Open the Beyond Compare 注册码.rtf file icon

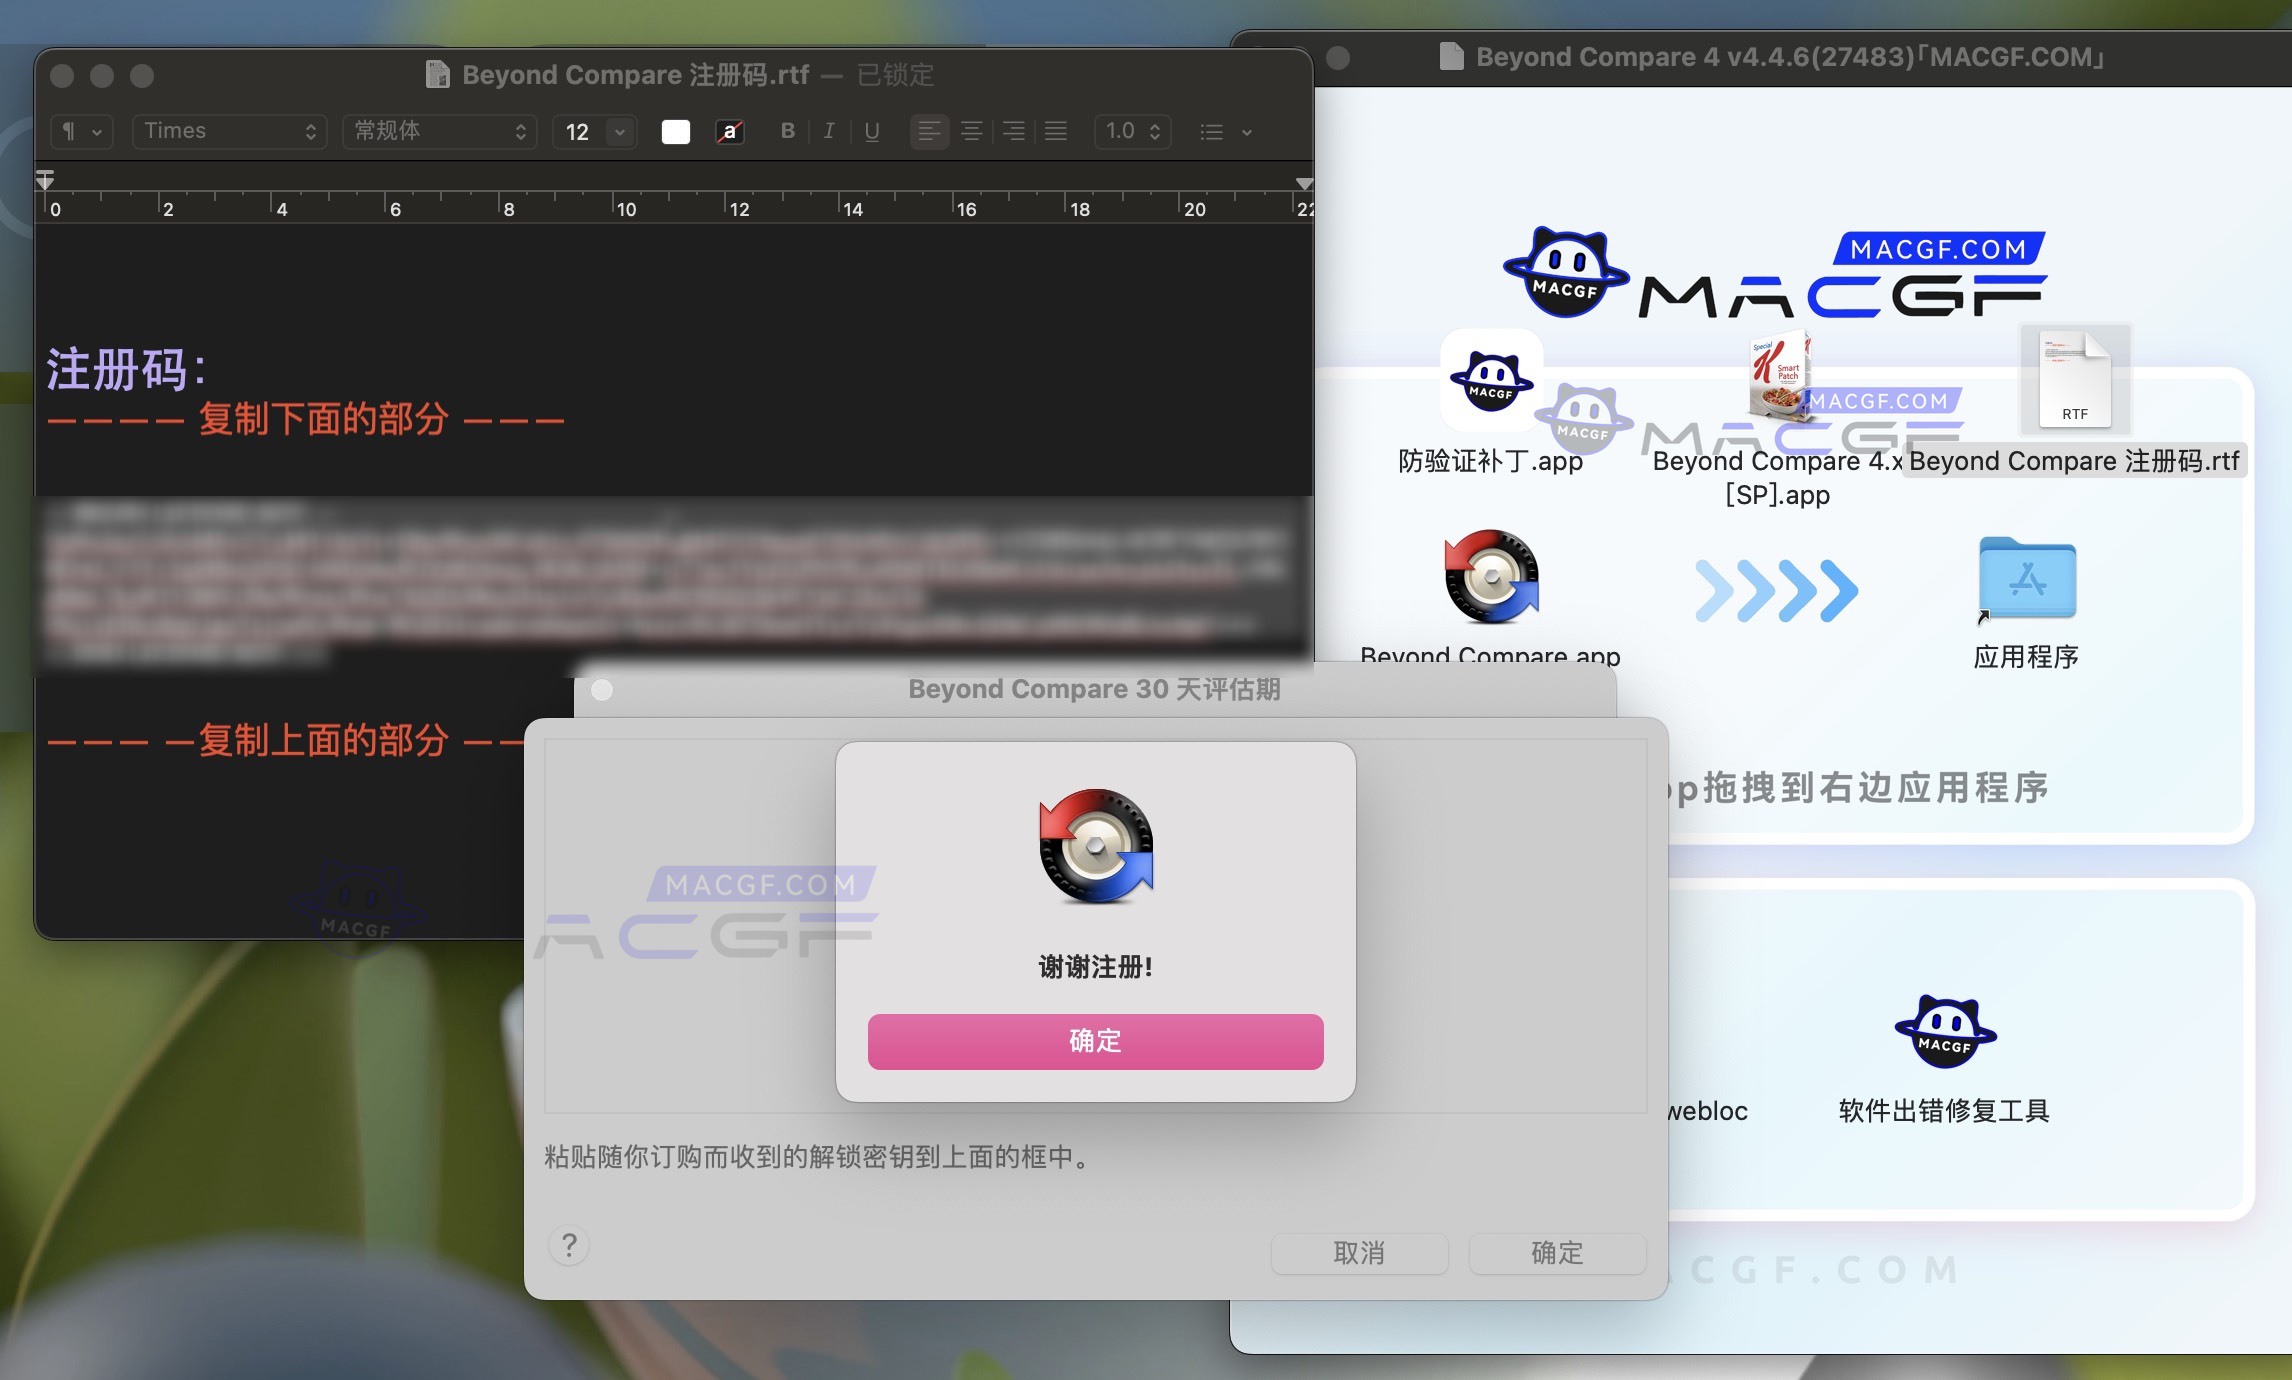2073,380
